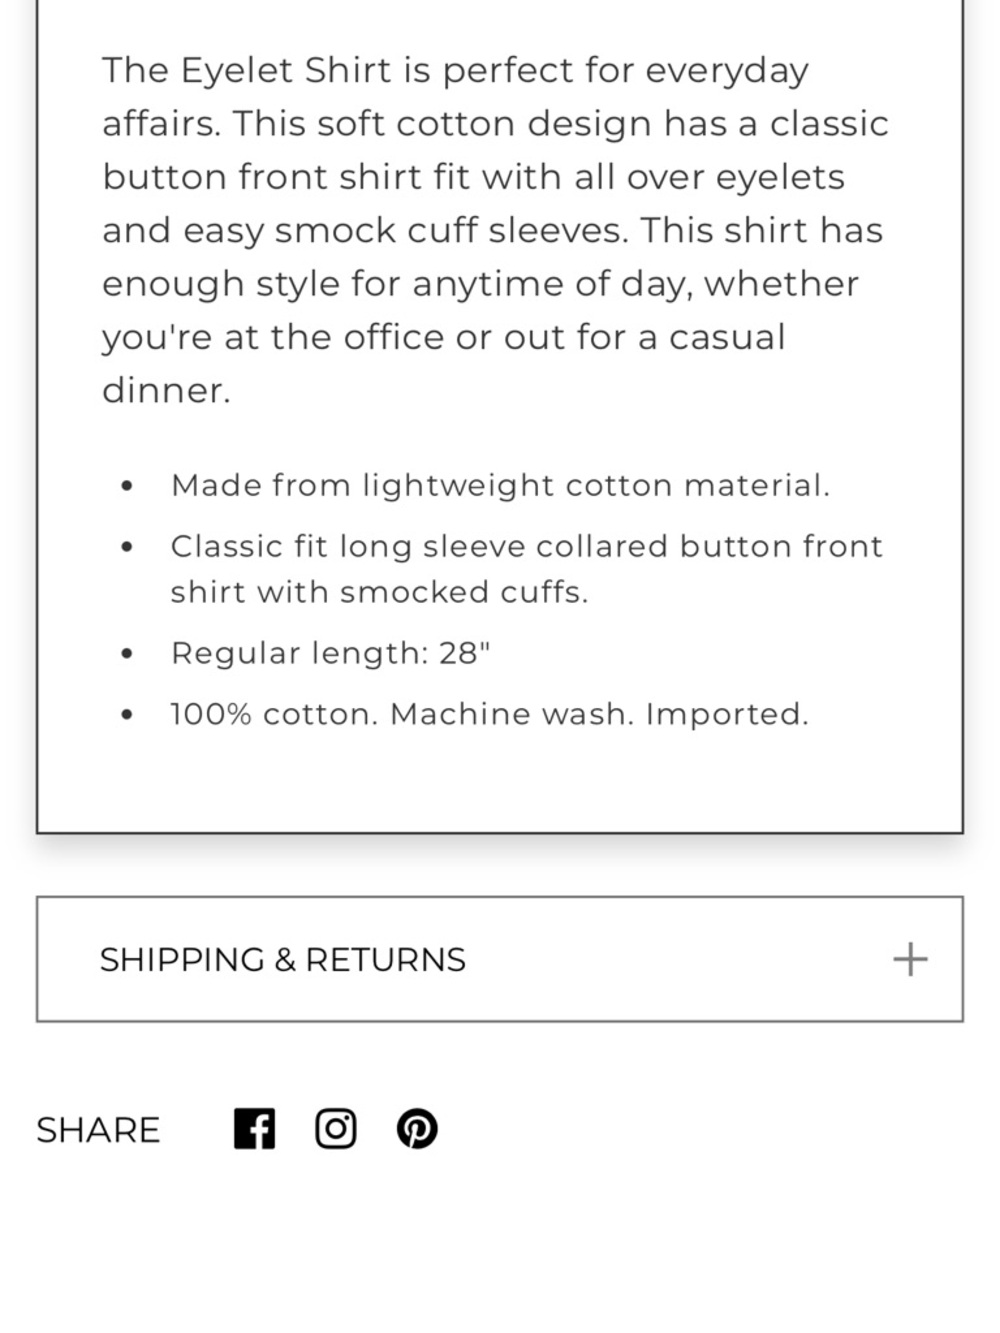The height and width of the screenshot is (1333, 1000).
Task: Click the '100% cotton. Machine wash. Imported.' line
Action: coord(489,714)
